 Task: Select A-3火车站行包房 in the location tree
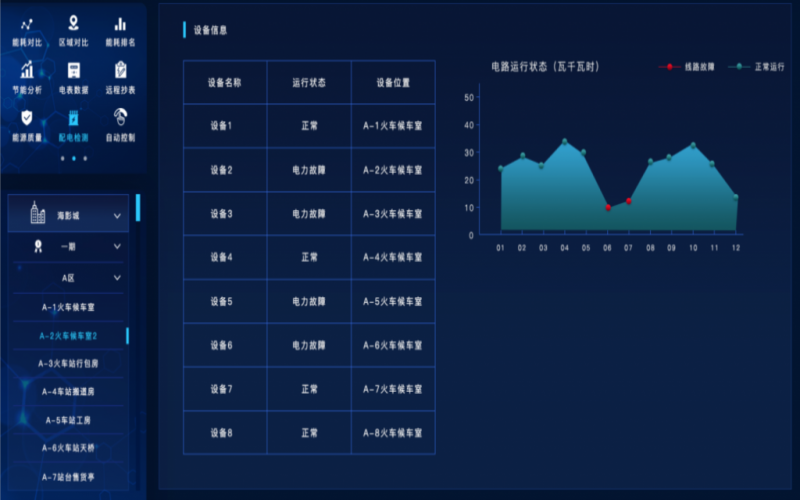[x=68, y=364]
